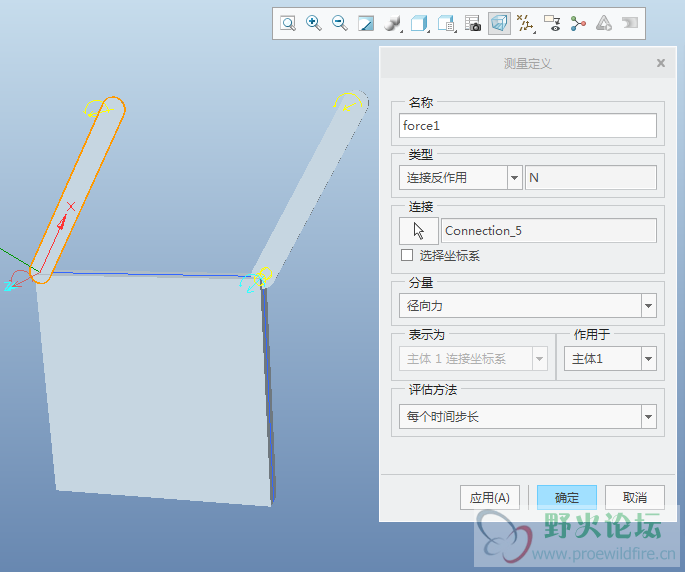Open the 连接反作用 type dropdown

515,178
